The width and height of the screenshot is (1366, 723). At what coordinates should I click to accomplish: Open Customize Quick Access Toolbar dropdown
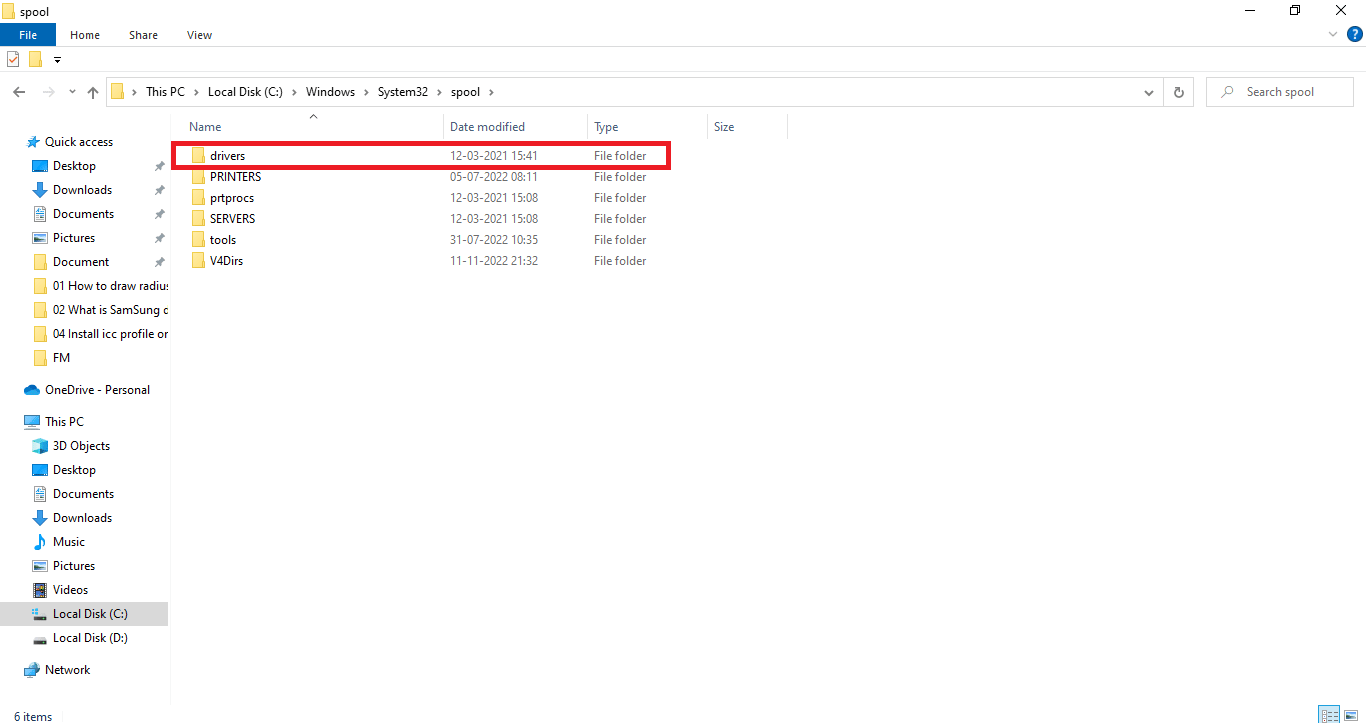(x=57, y=60)
